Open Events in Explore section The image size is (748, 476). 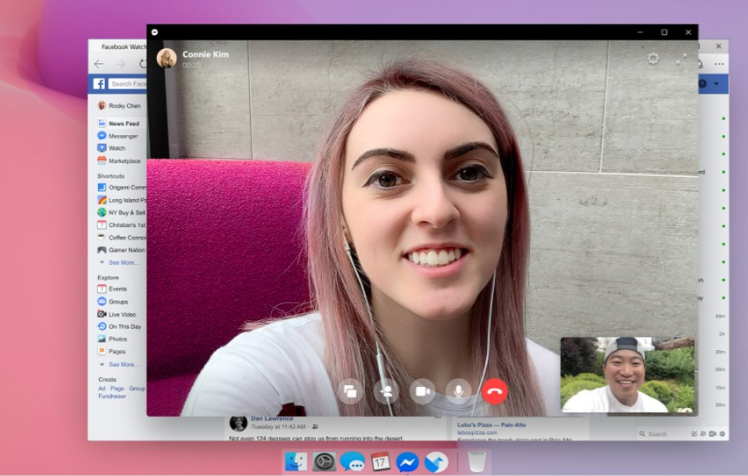coord(112,289)
